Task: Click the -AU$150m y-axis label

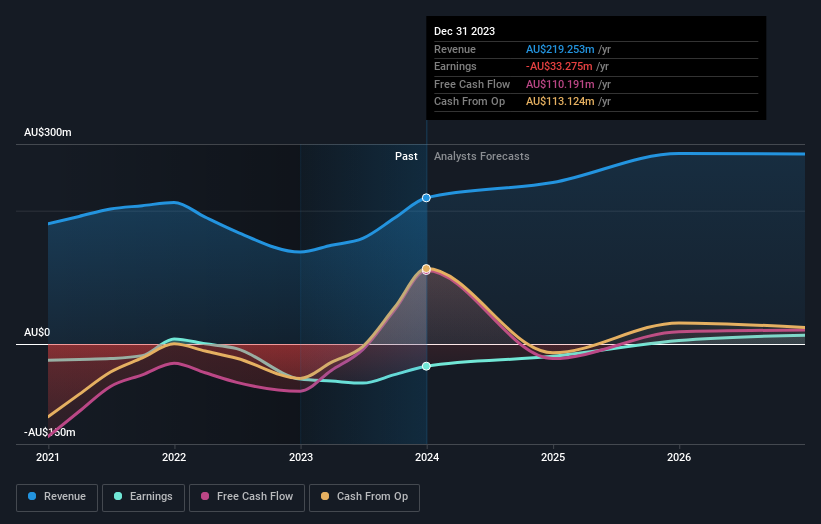Action: 50,432
